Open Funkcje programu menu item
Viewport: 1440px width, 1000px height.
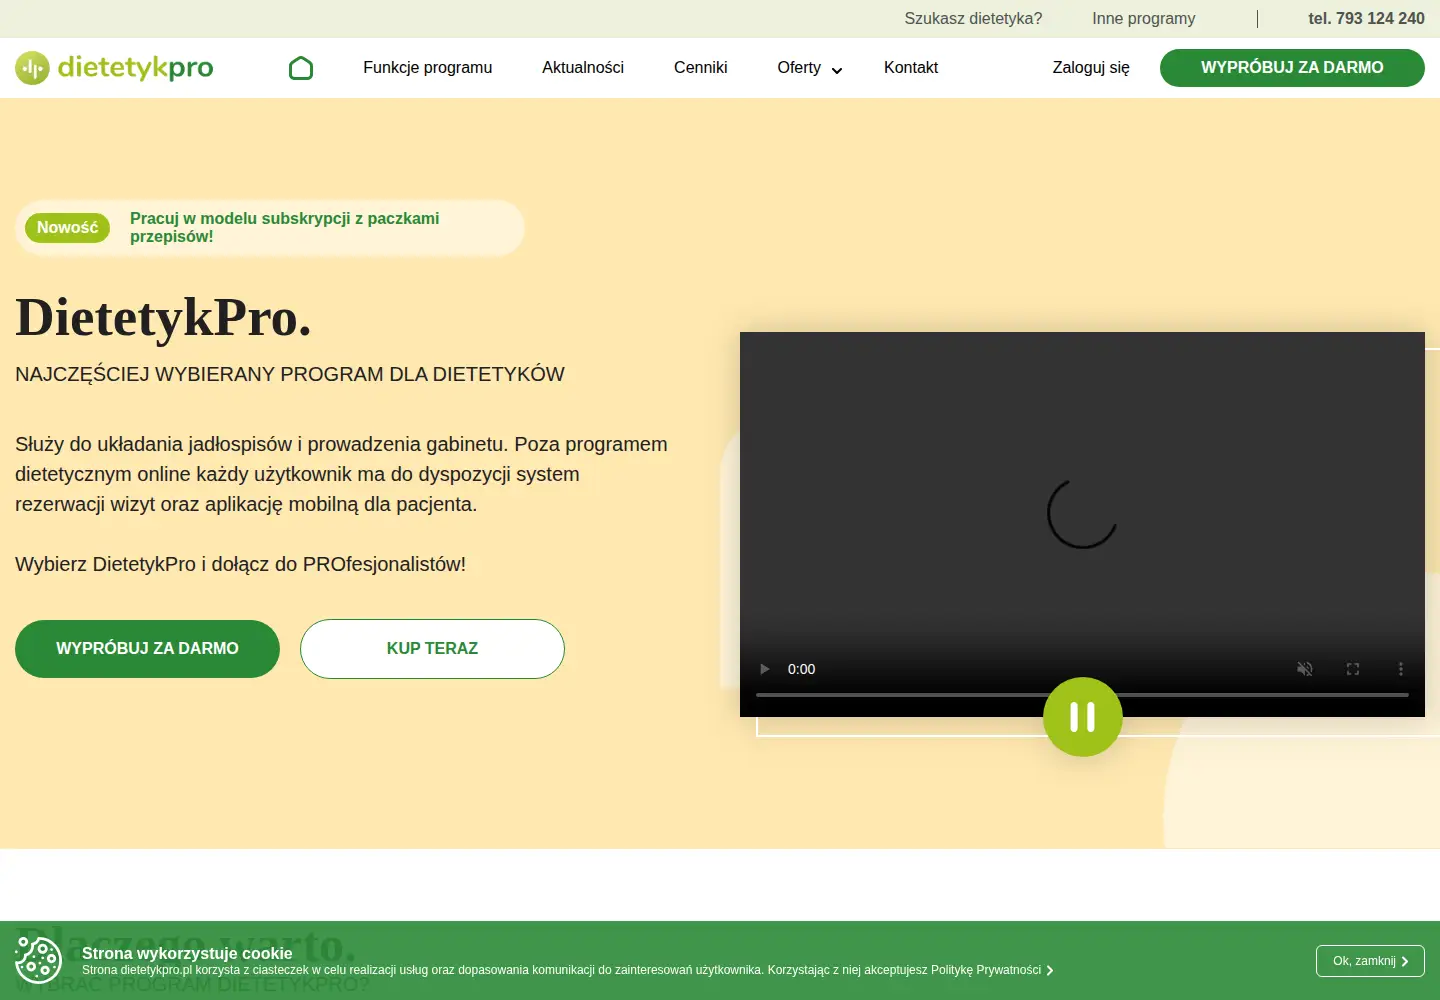click(428, 68)
